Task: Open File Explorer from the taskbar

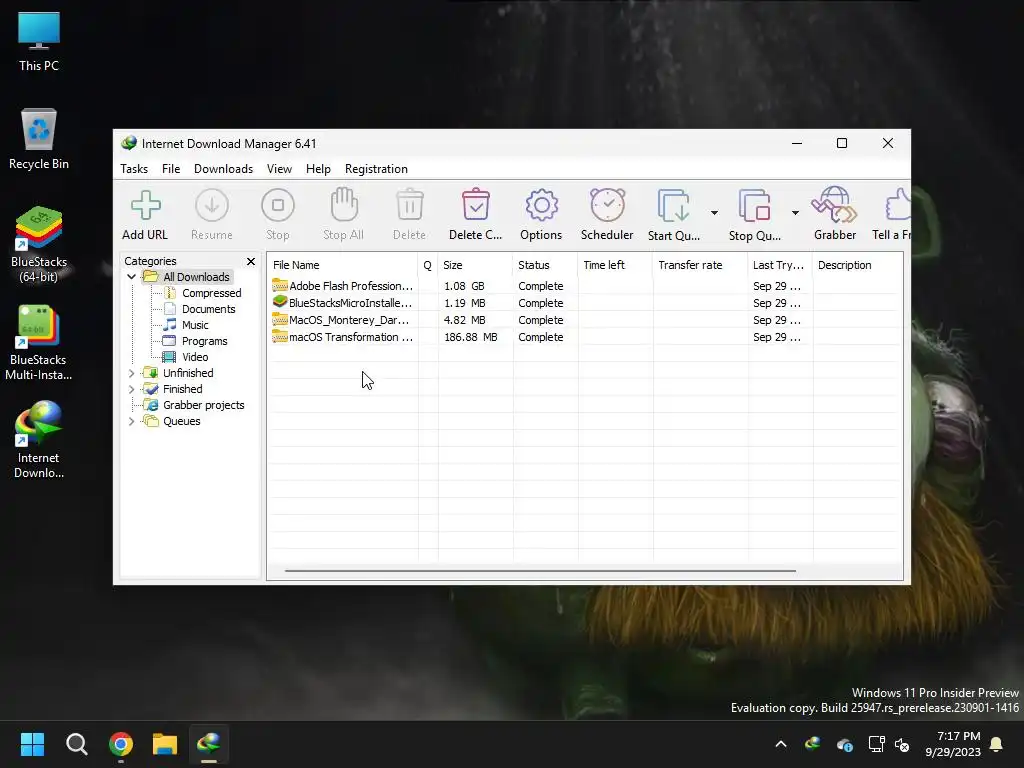Action: click(x=165, y=744)
